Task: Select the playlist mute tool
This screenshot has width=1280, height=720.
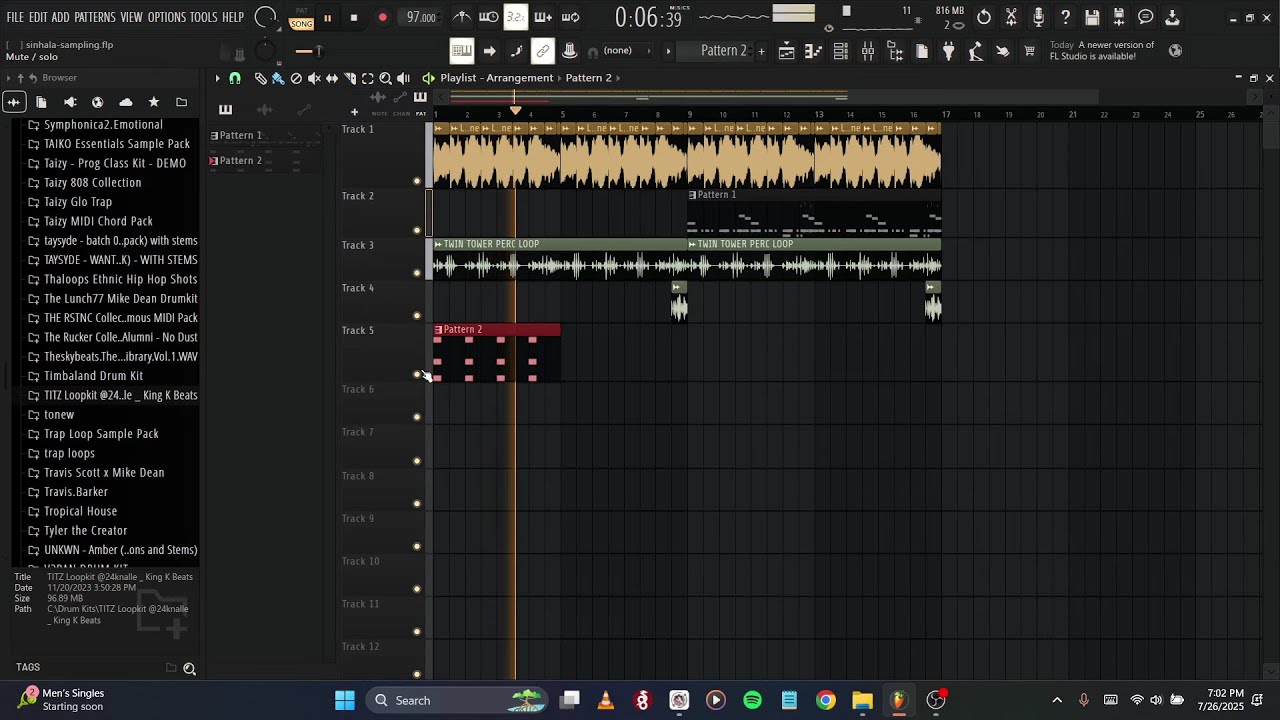Action: (314, 78)
